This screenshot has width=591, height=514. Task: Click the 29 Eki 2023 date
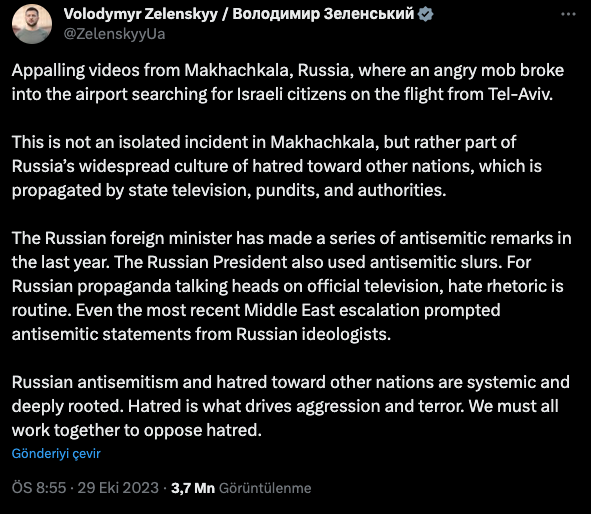point(118,488)
